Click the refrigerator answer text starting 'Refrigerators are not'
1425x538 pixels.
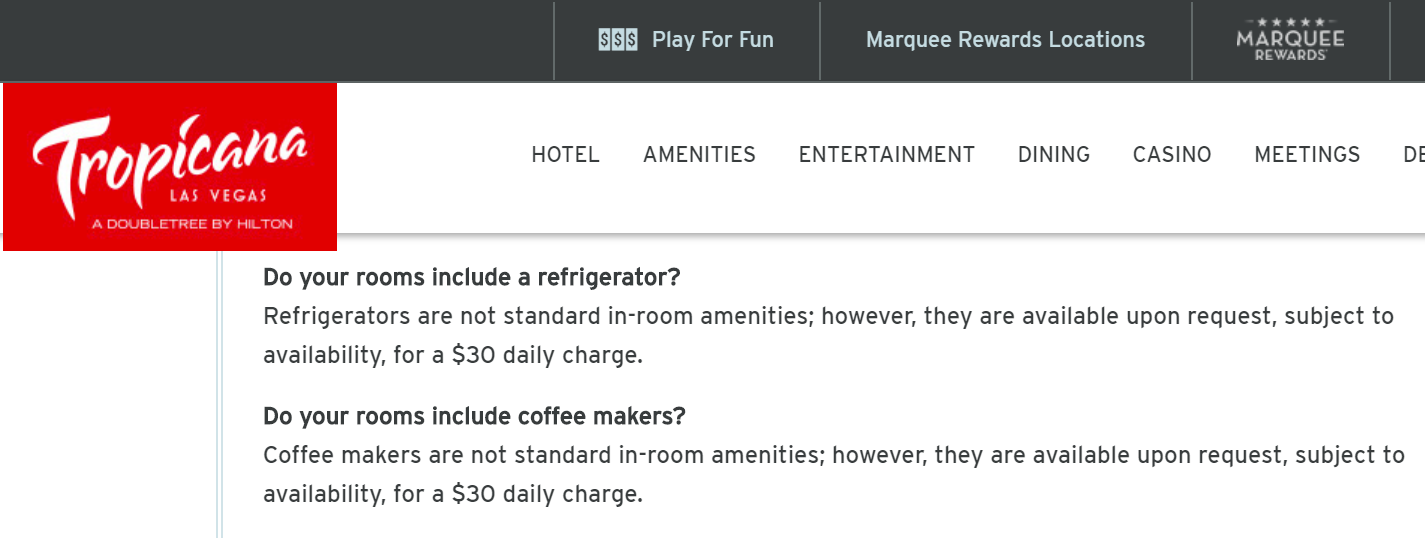[x=828, y=336]
